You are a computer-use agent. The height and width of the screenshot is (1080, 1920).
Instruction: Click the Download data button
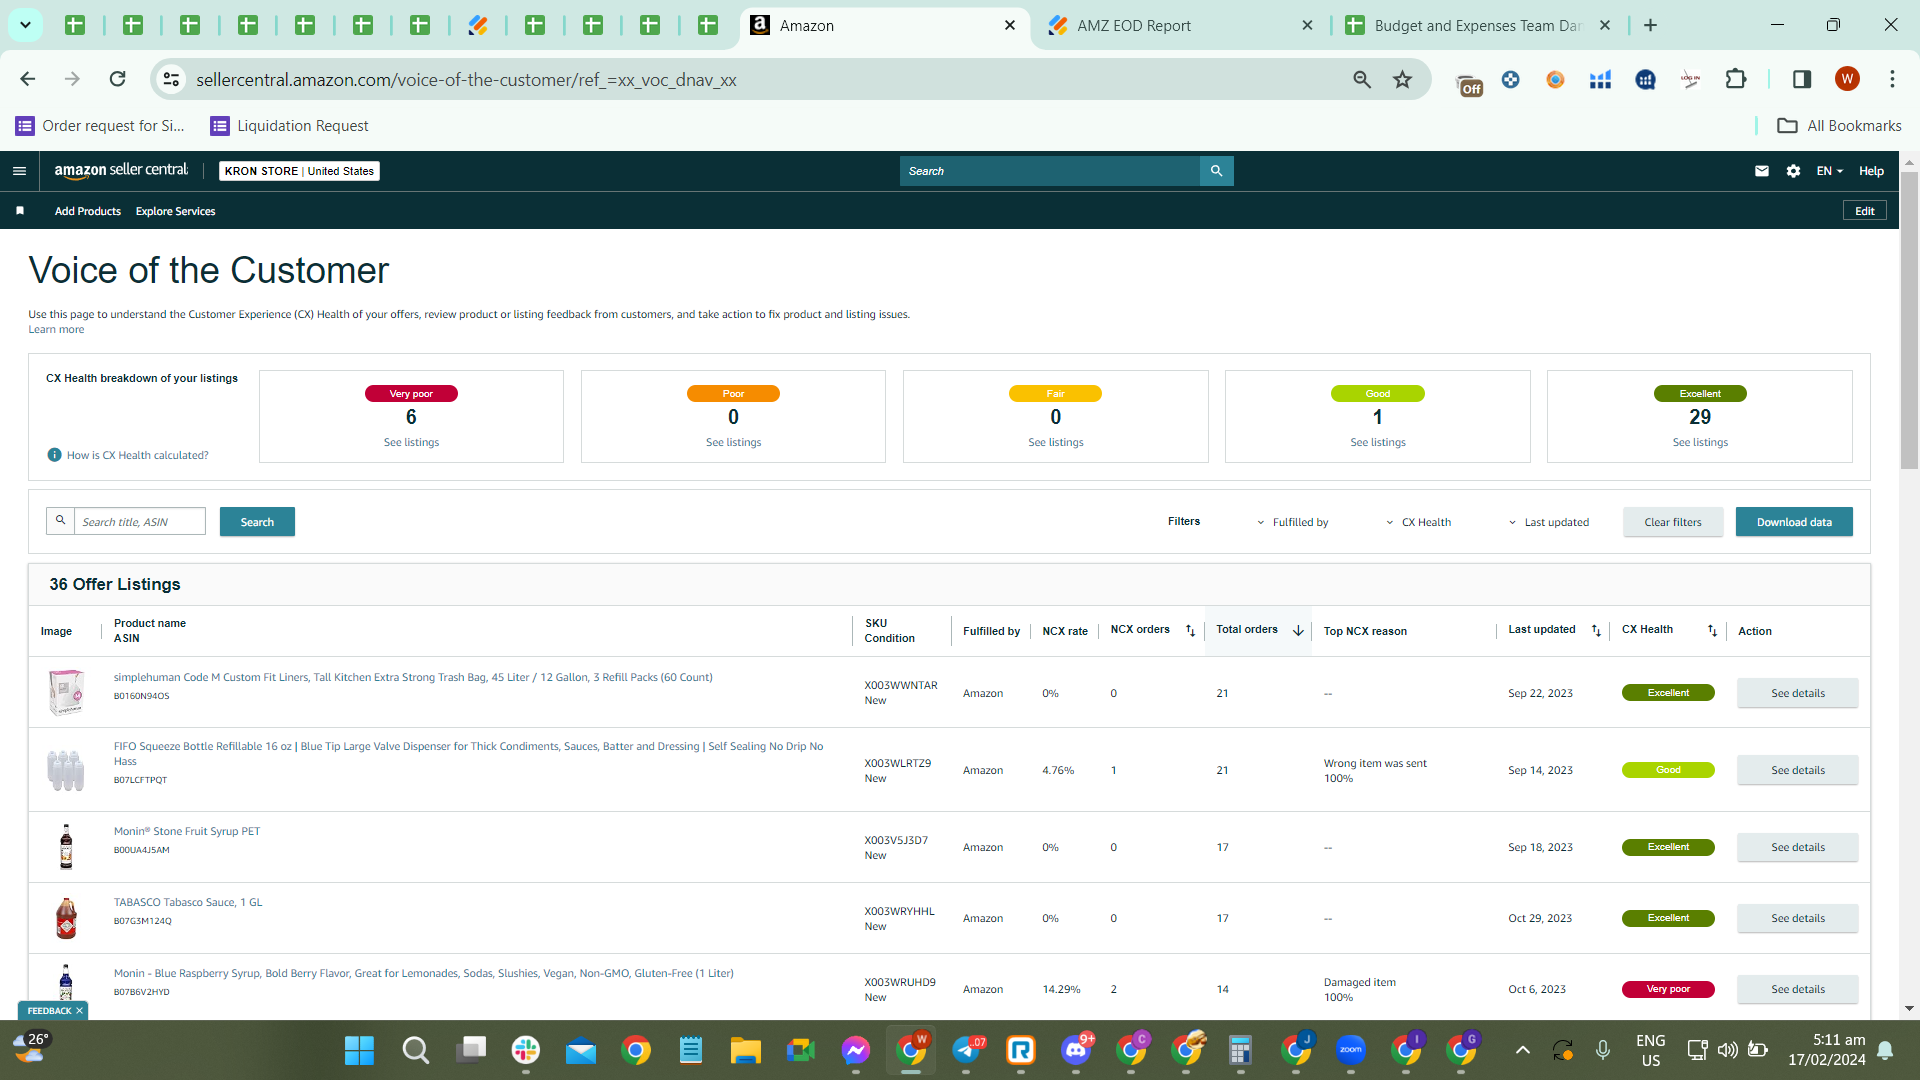pos(1794,522)
